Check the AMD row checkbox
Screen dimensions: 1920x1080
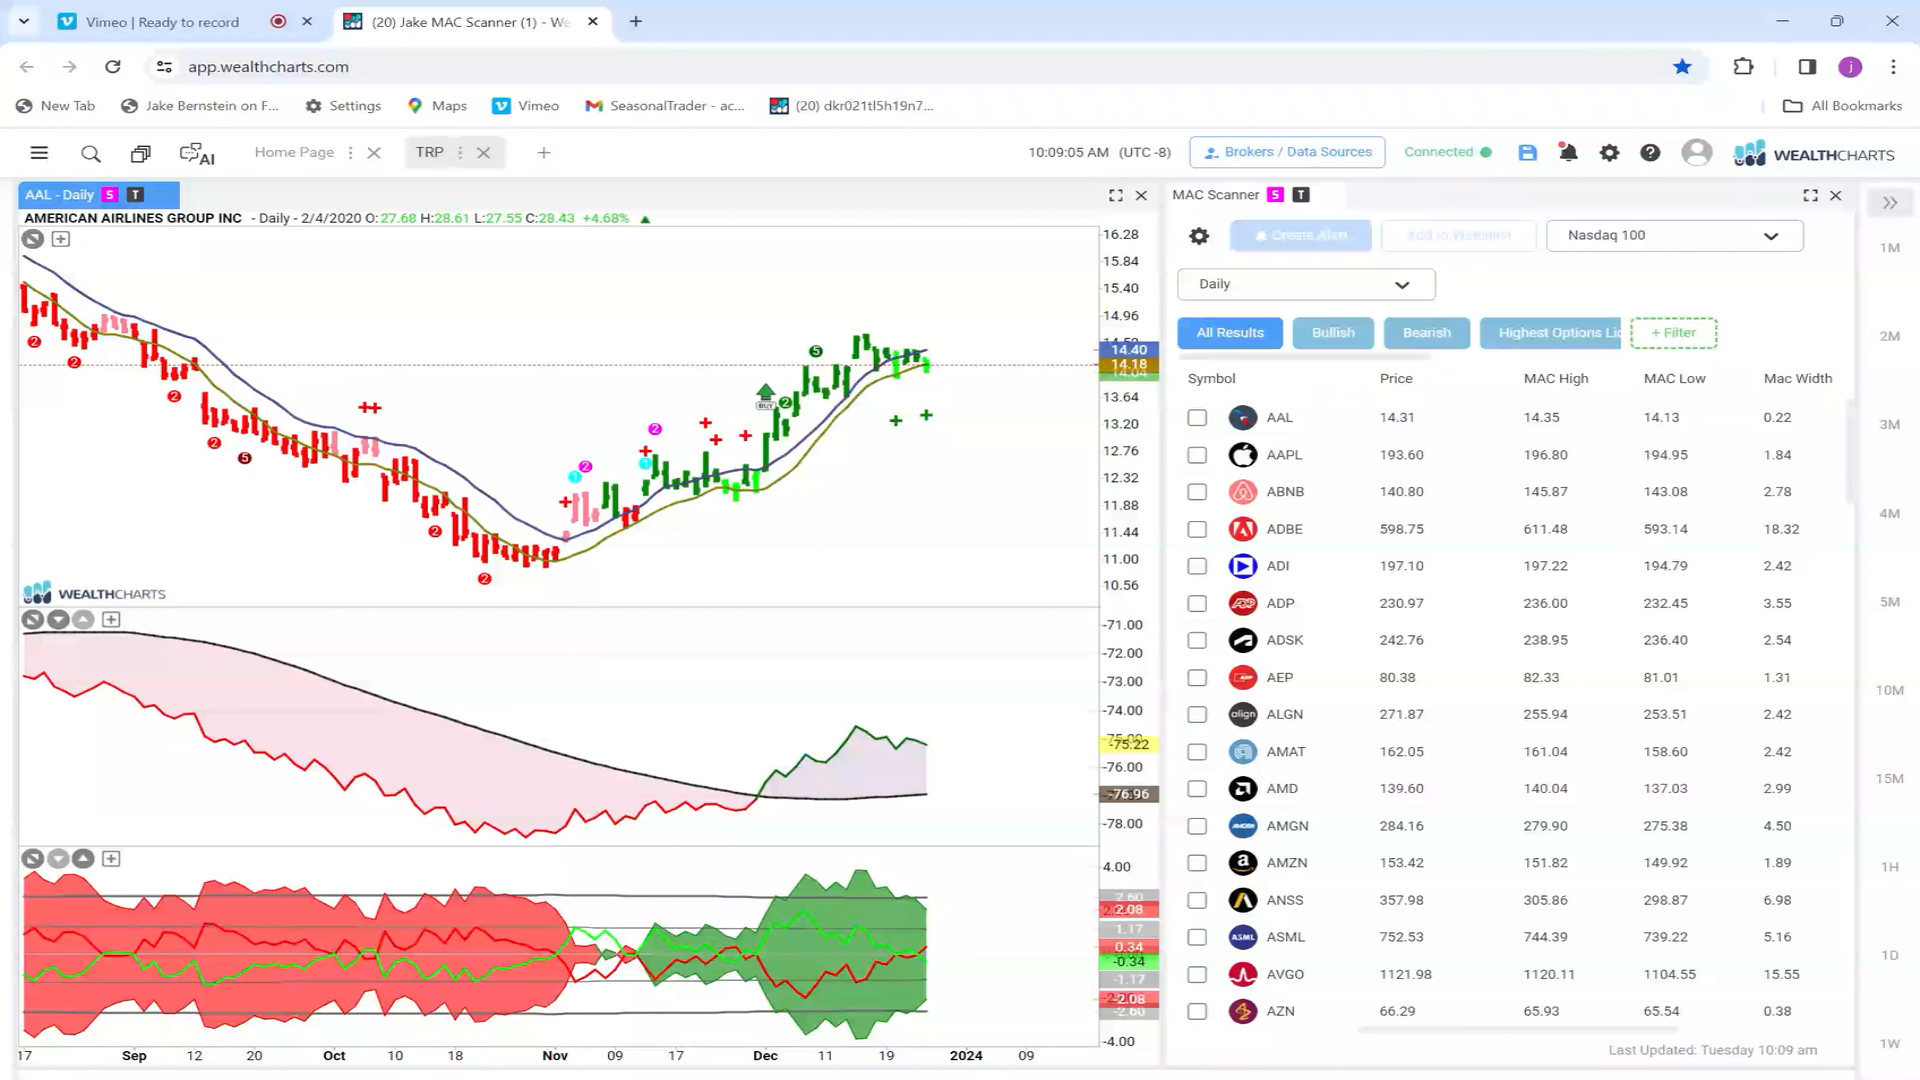(x=1197, y=789)
